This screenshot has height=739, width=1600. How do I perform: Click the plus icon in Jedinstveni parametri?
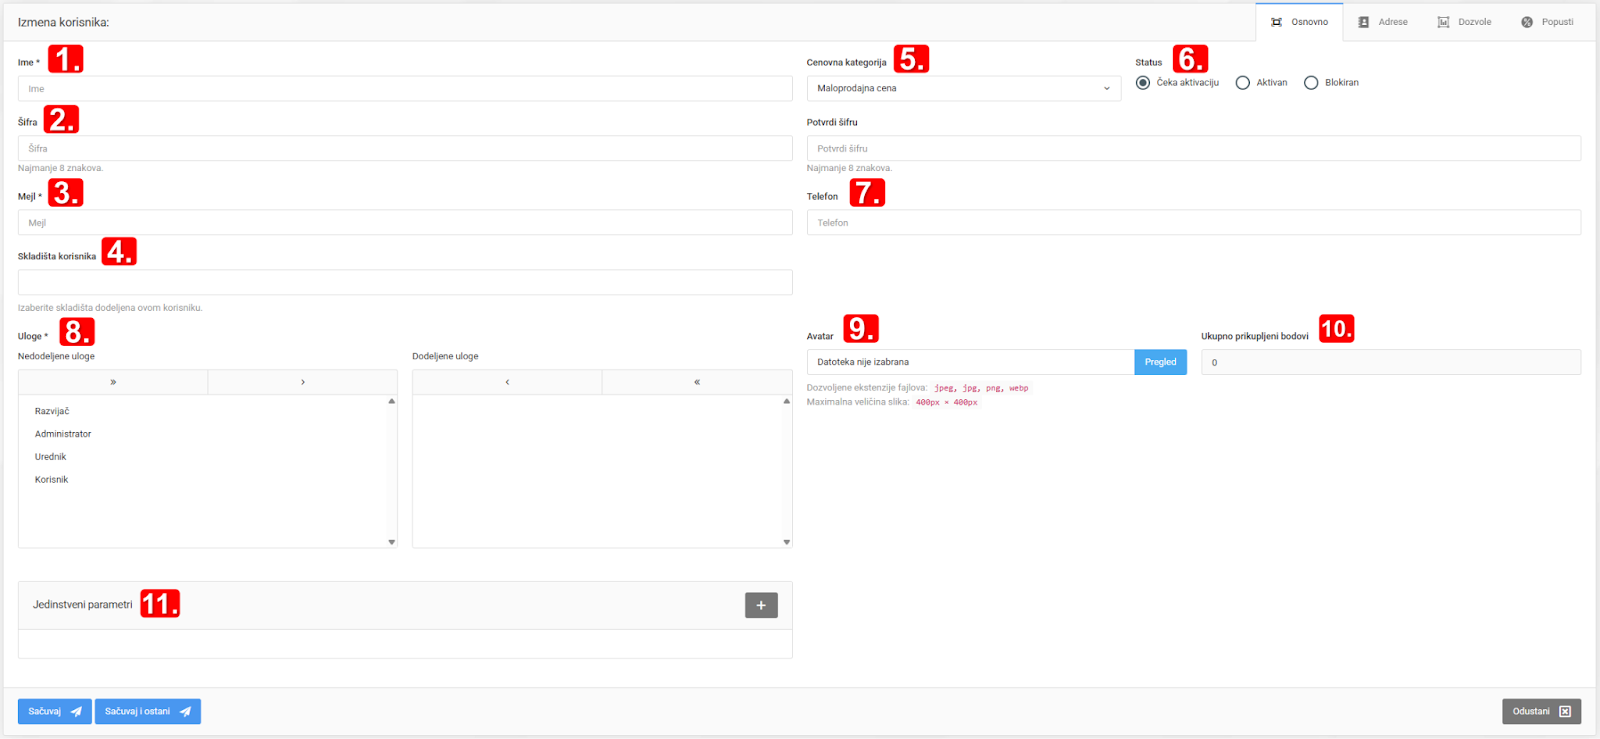click(x=761, y=605)
